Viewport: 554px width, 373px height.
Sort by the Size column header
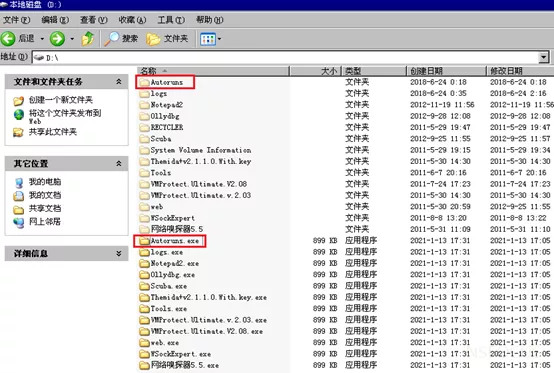(315, 71)
